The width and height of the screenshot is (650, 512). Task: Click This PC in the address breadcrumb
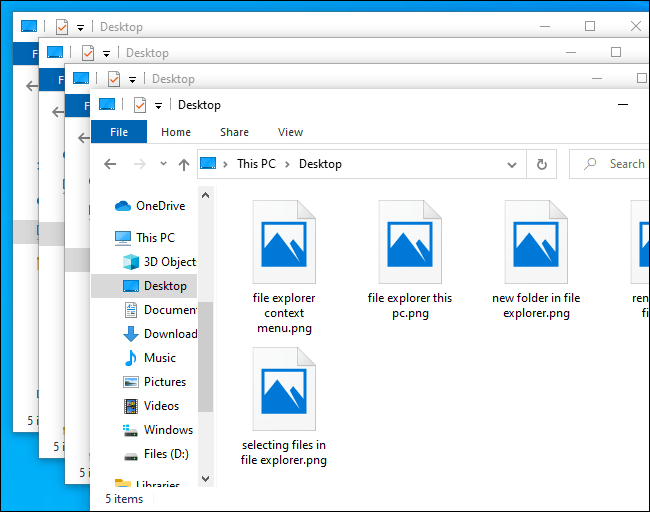coord(255,164)
